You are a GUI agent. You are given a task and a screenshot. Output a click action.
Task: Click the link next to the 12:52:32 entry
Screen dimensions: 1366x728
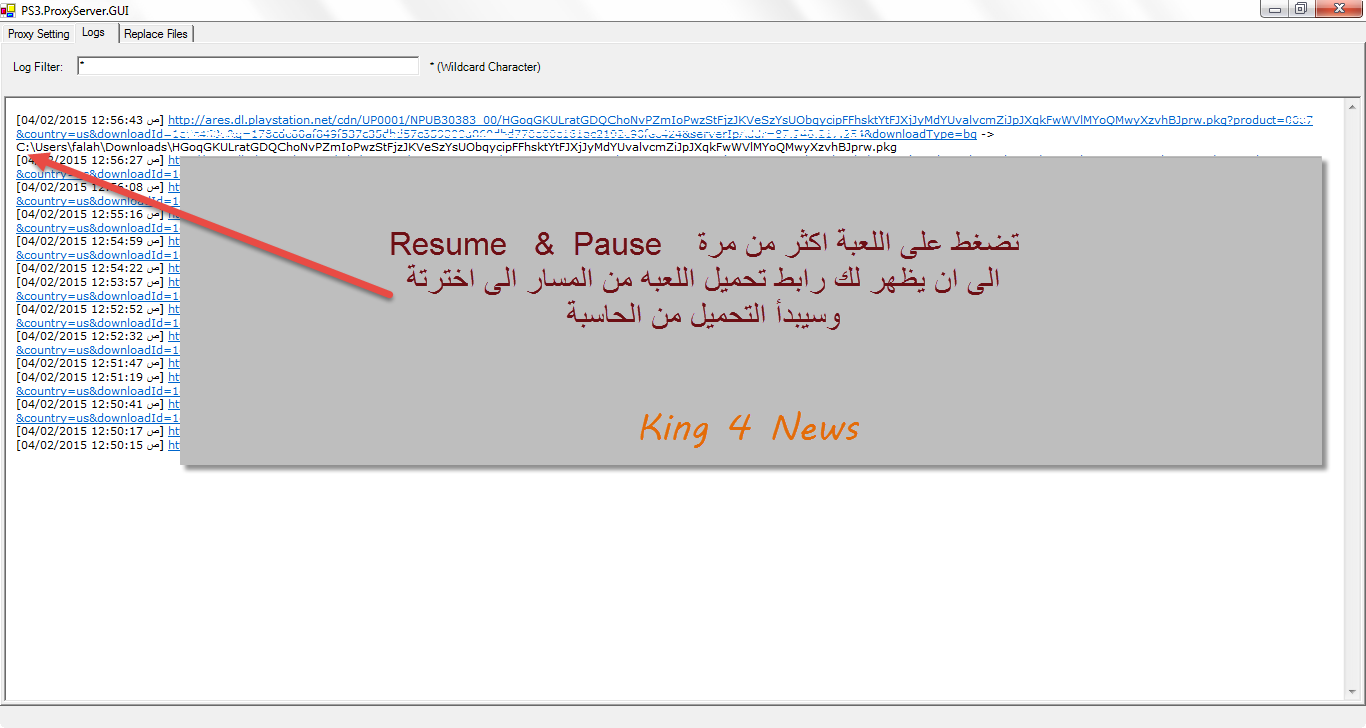173,336
